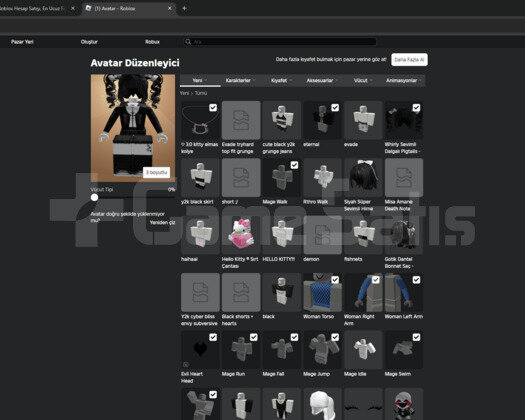Switch to the Avatar - Roblox browser tab
This screenshot has height=420, width=525.
(129, 8)
